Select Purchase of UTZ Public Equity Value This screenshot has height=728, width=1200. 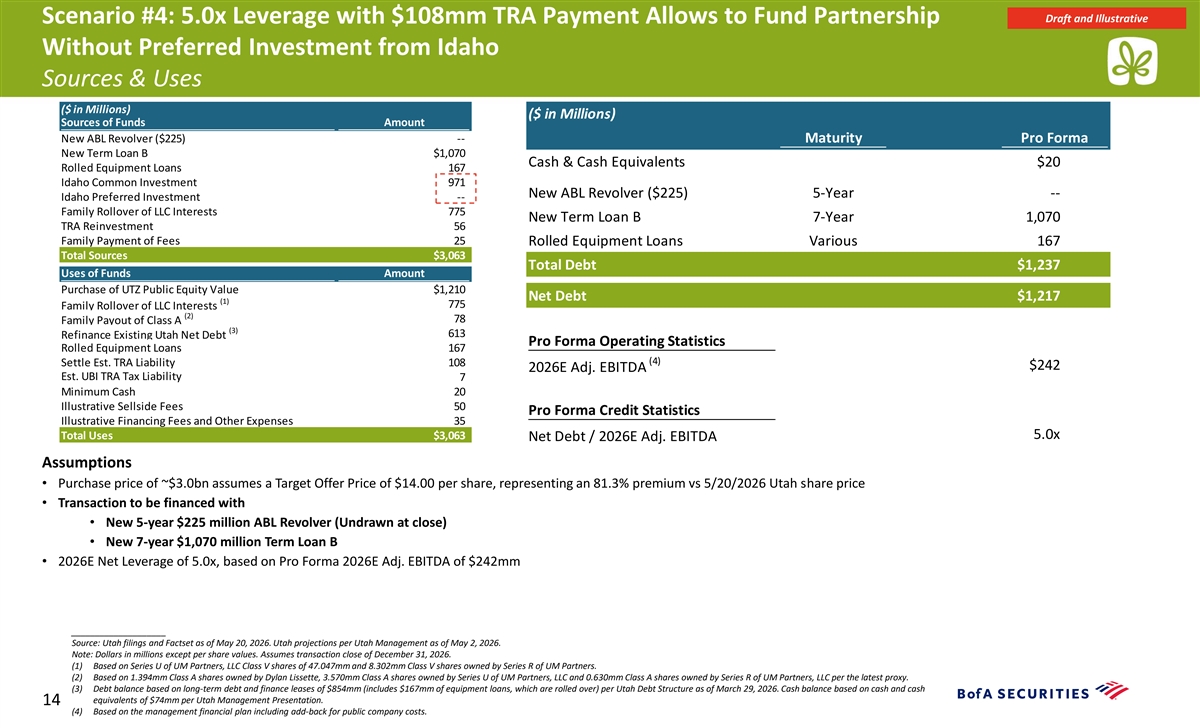tap(264, 290)
